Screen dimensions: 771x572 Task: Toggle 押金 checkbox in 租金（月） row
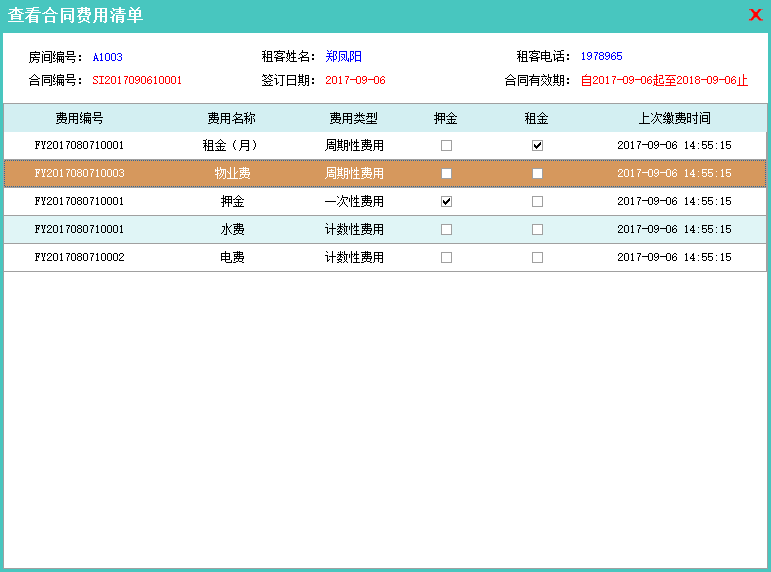[446, 145]
